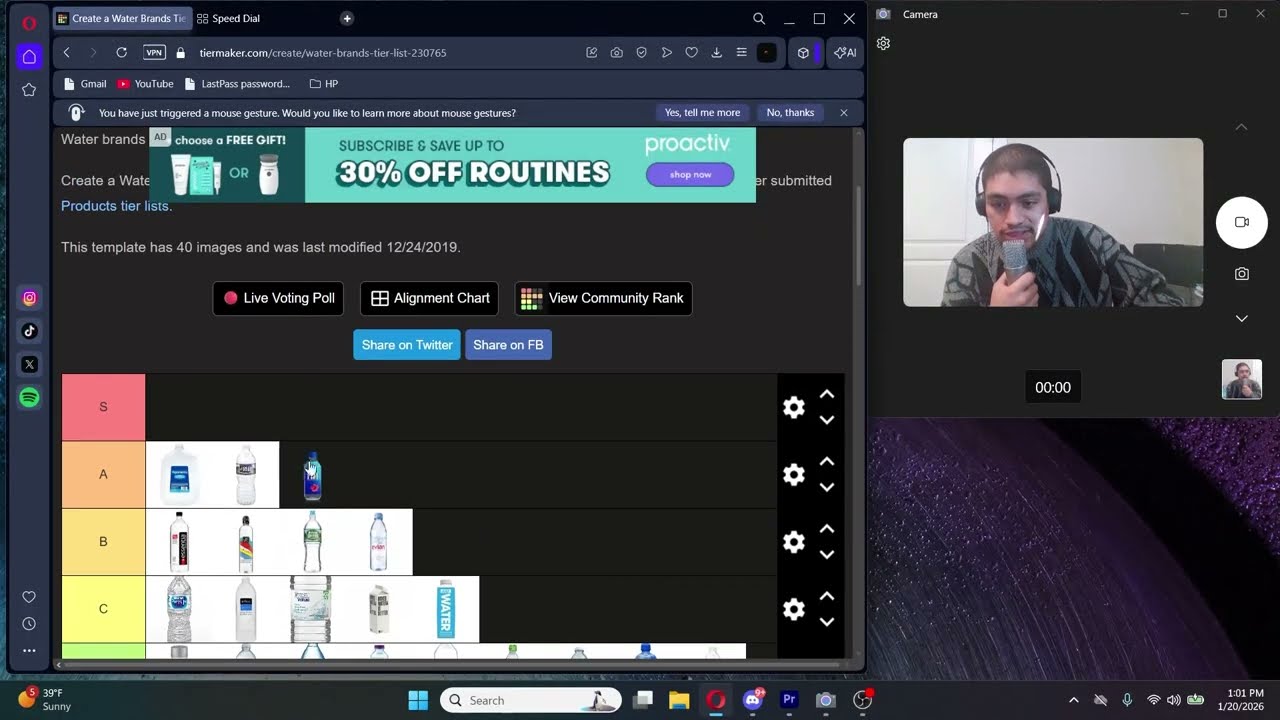Open the Opera AI assistant button

click(x=846, y=53)
